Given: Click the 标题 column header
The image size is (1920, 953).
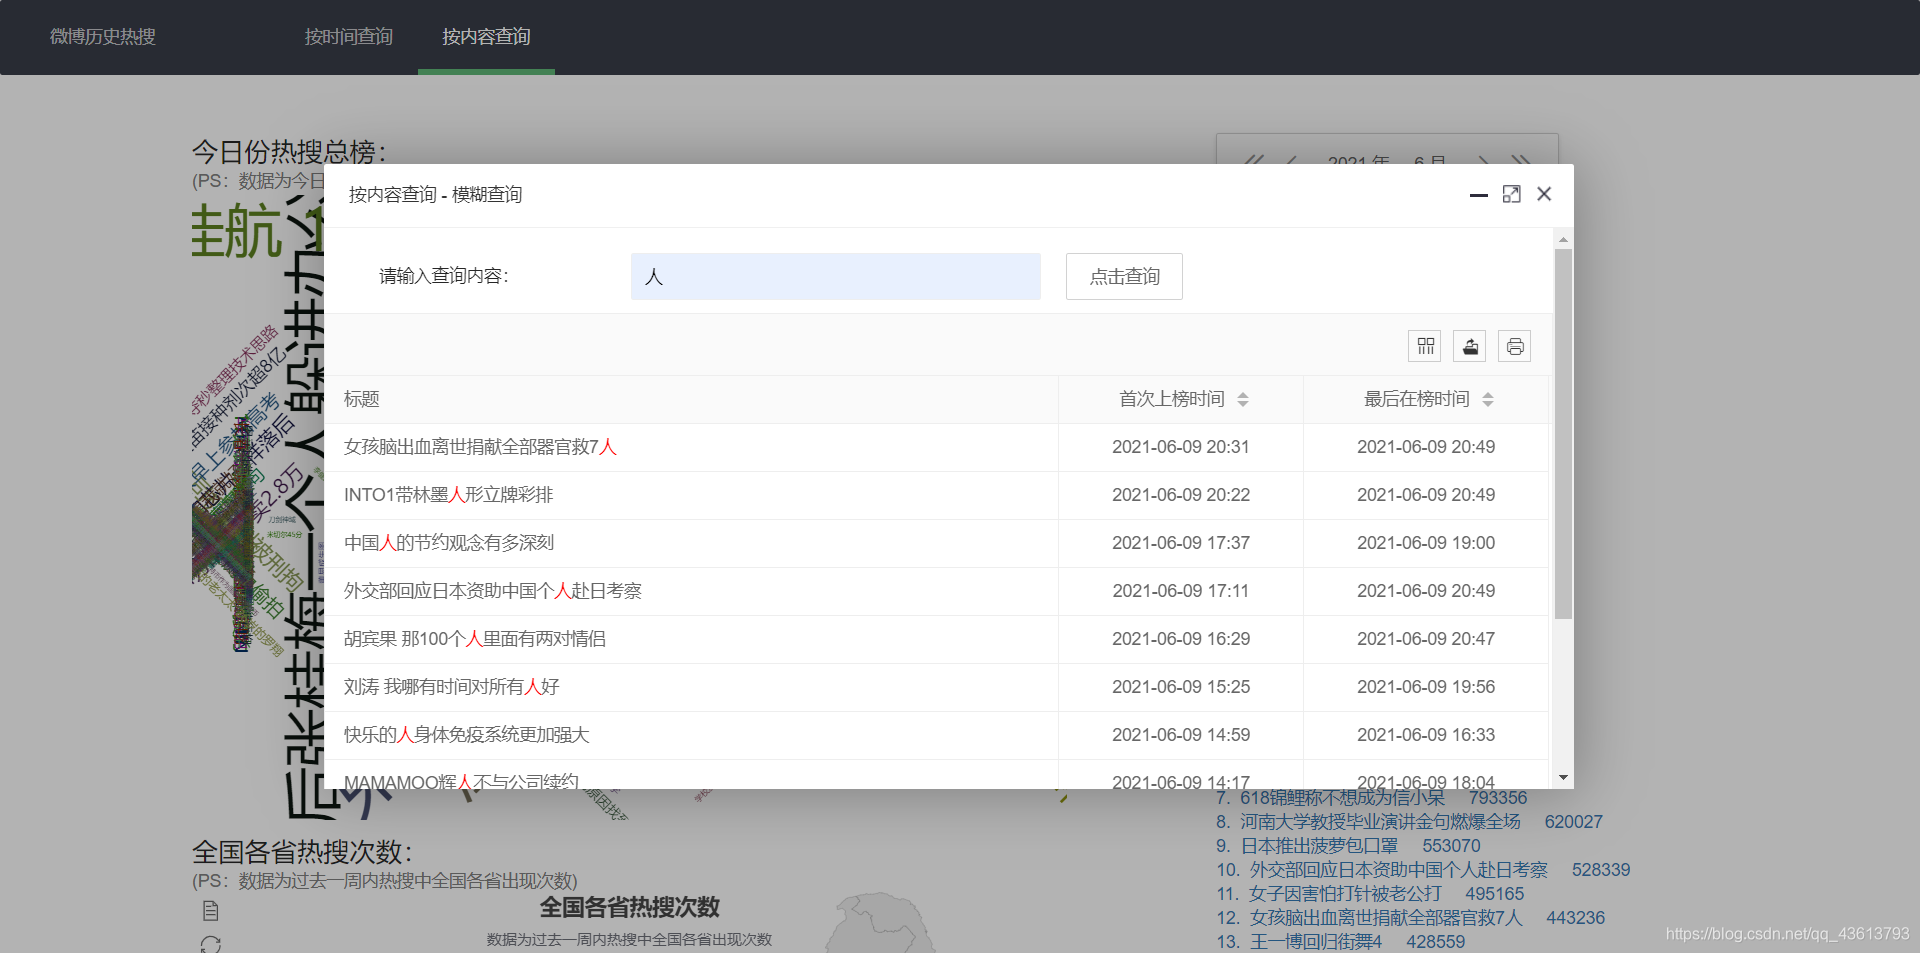Looking at the screenshot, I should tap(691, 399).
